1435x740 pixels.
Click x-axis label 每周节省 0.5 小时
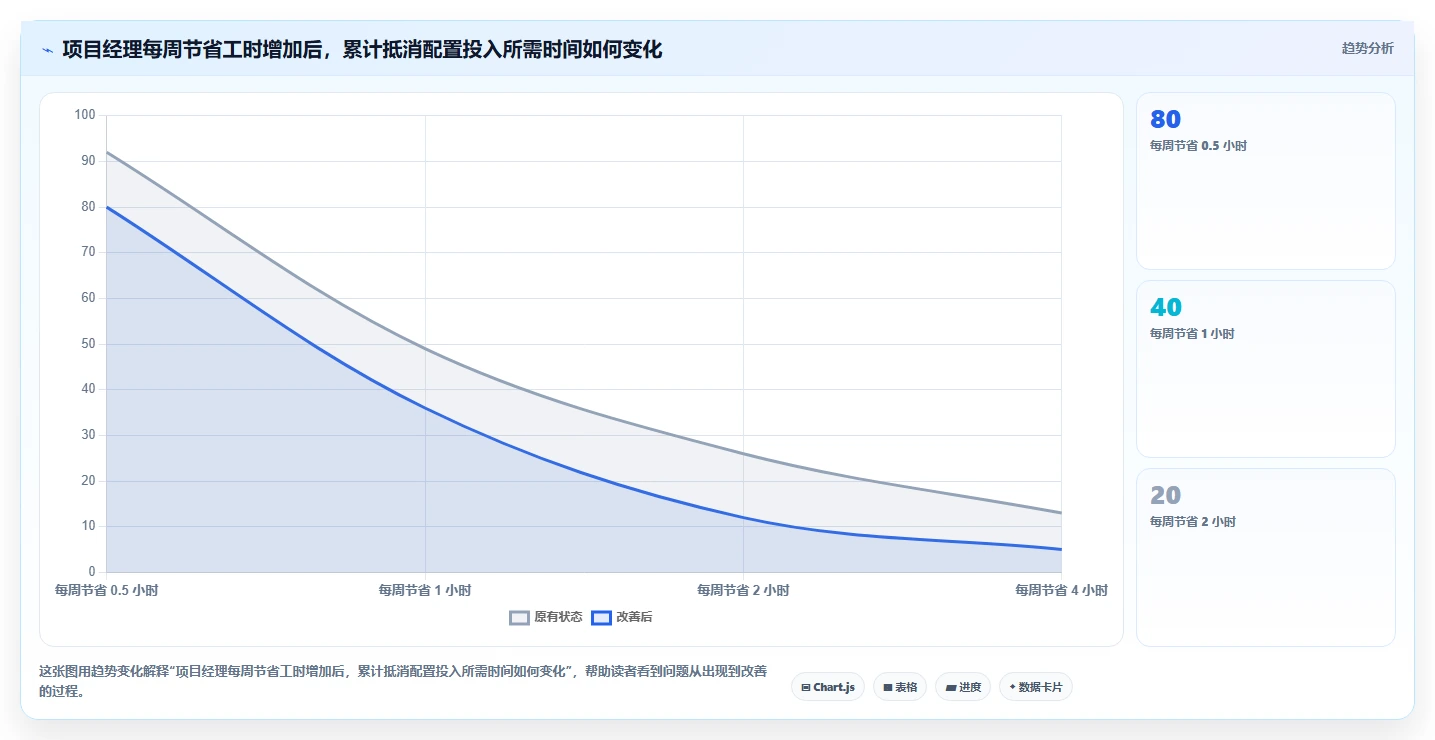[x=106, y=591]
